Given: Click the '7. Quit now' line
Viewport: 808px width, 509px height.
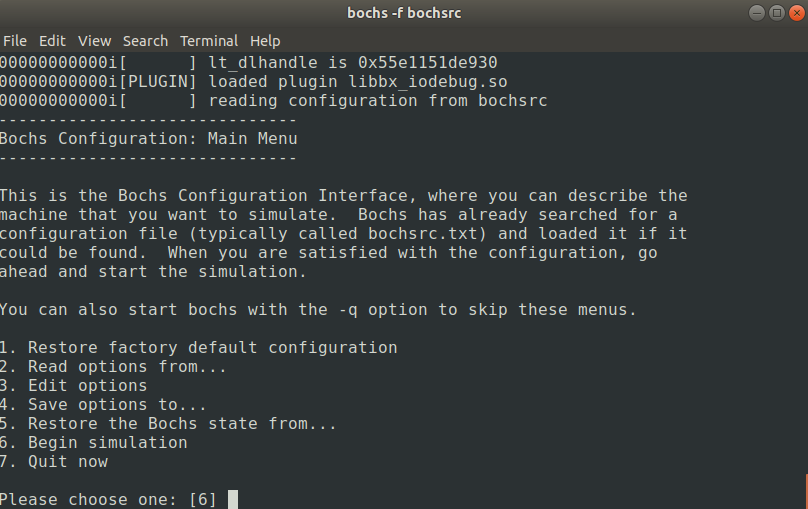Looking at the screenshot, I should click(54, 461).
